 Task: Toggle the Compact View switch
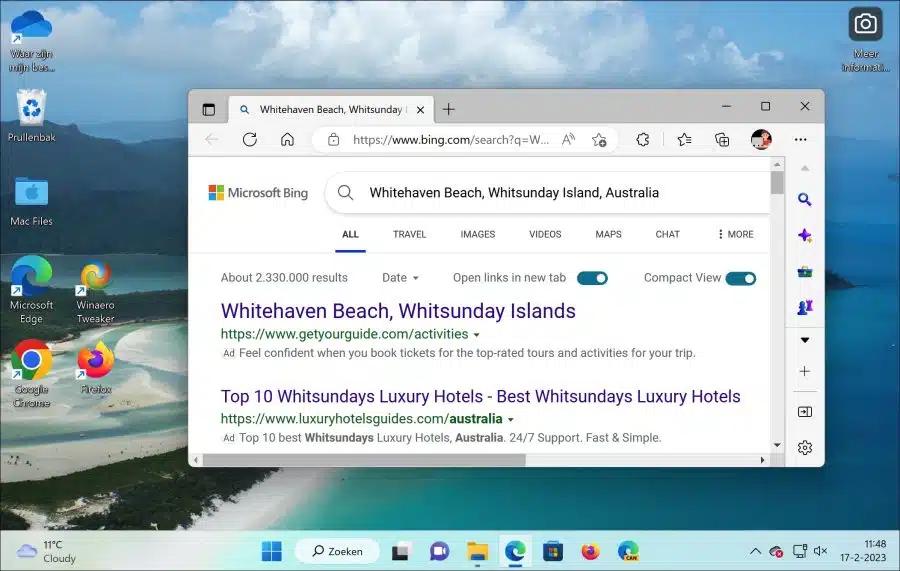coord(741,278)
